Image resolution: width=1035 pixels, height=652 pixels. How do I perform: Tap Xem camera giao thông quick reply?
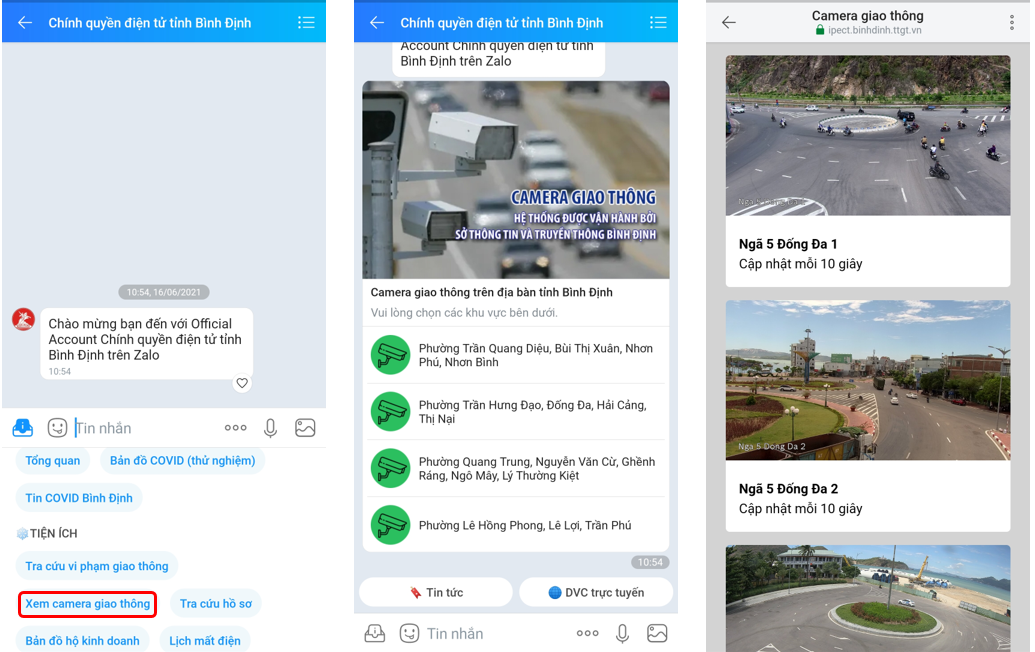tap(88, 604)
